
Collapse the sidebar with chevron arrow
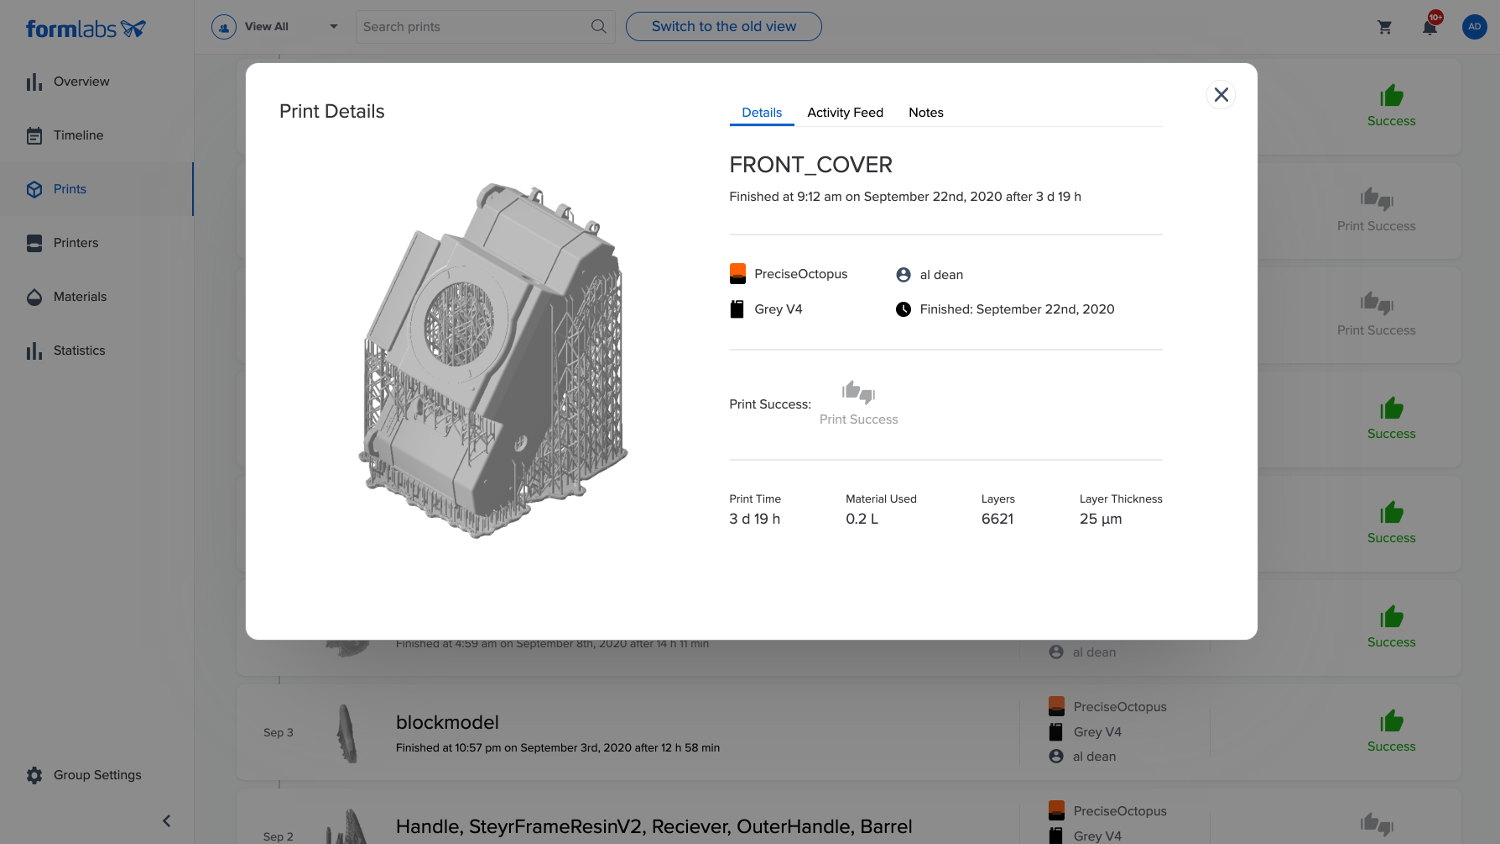[167, 821]
